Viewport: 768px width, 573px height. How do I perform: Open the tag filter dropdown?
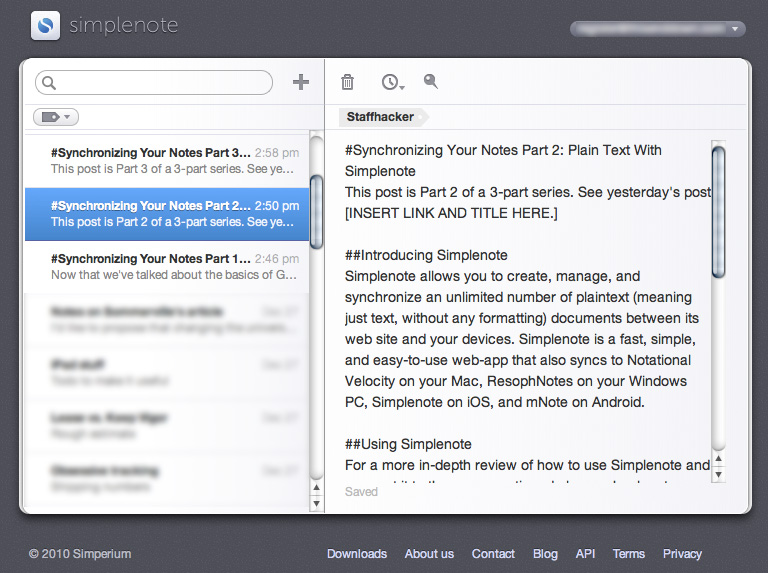pyautogui.click(x=56, y=117)
